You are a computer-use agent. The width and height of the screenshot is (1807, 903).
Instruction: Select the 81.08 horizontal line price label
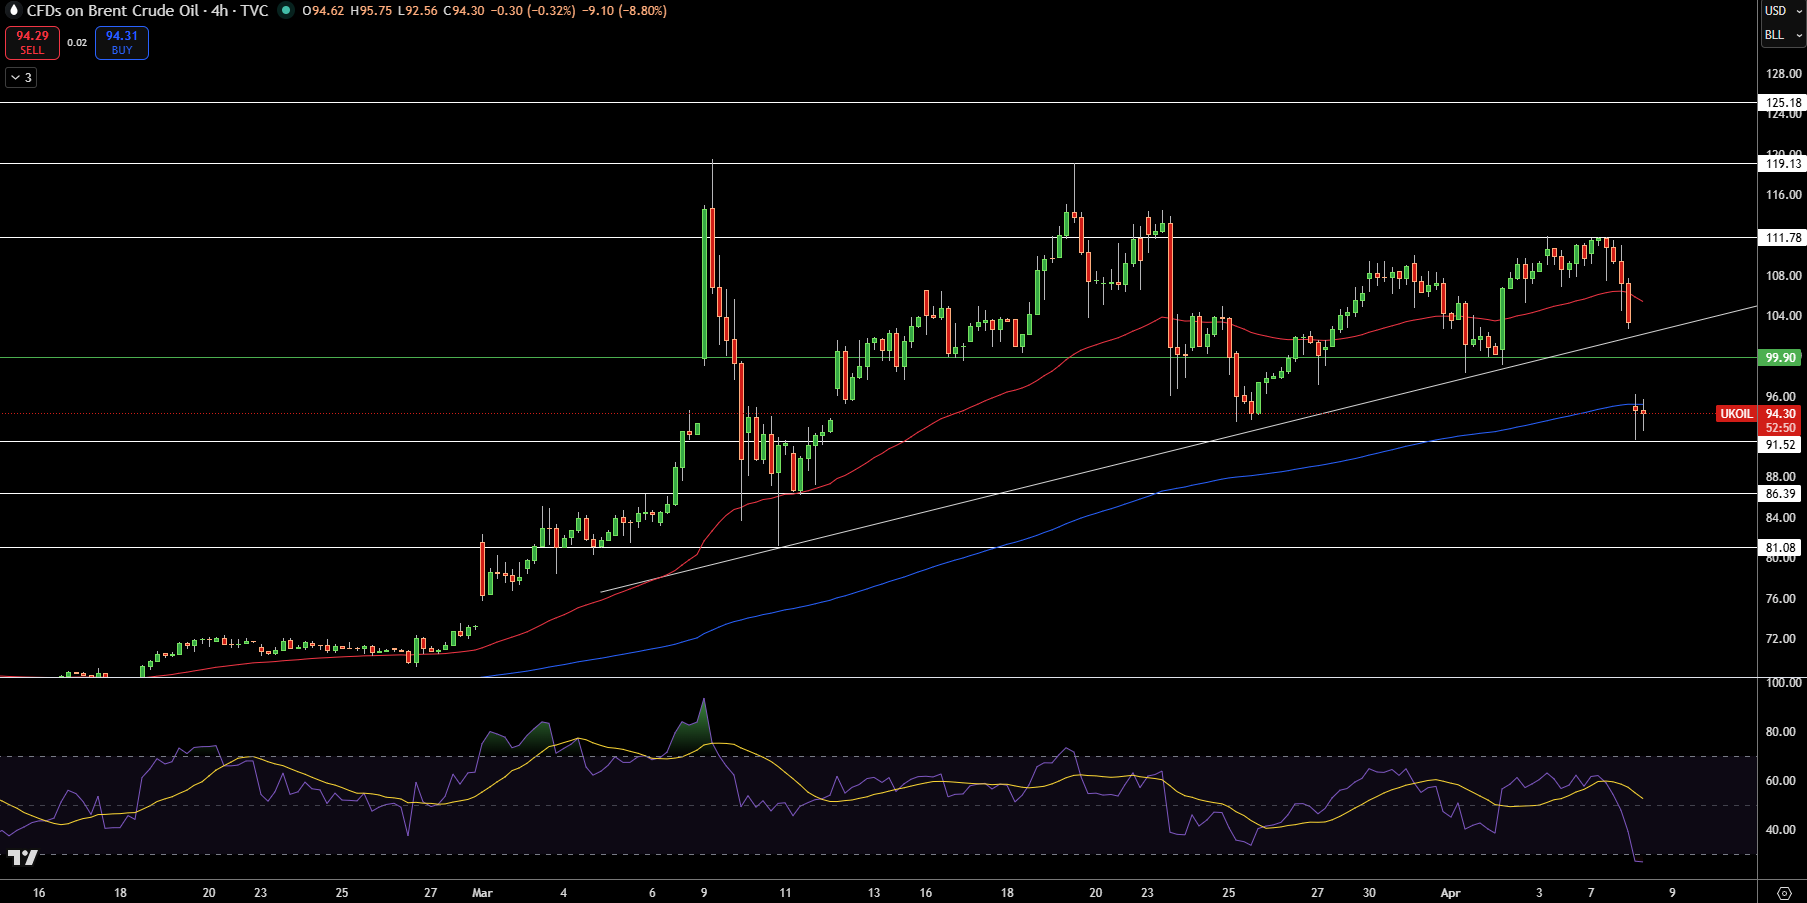(x=1780, y=547)
